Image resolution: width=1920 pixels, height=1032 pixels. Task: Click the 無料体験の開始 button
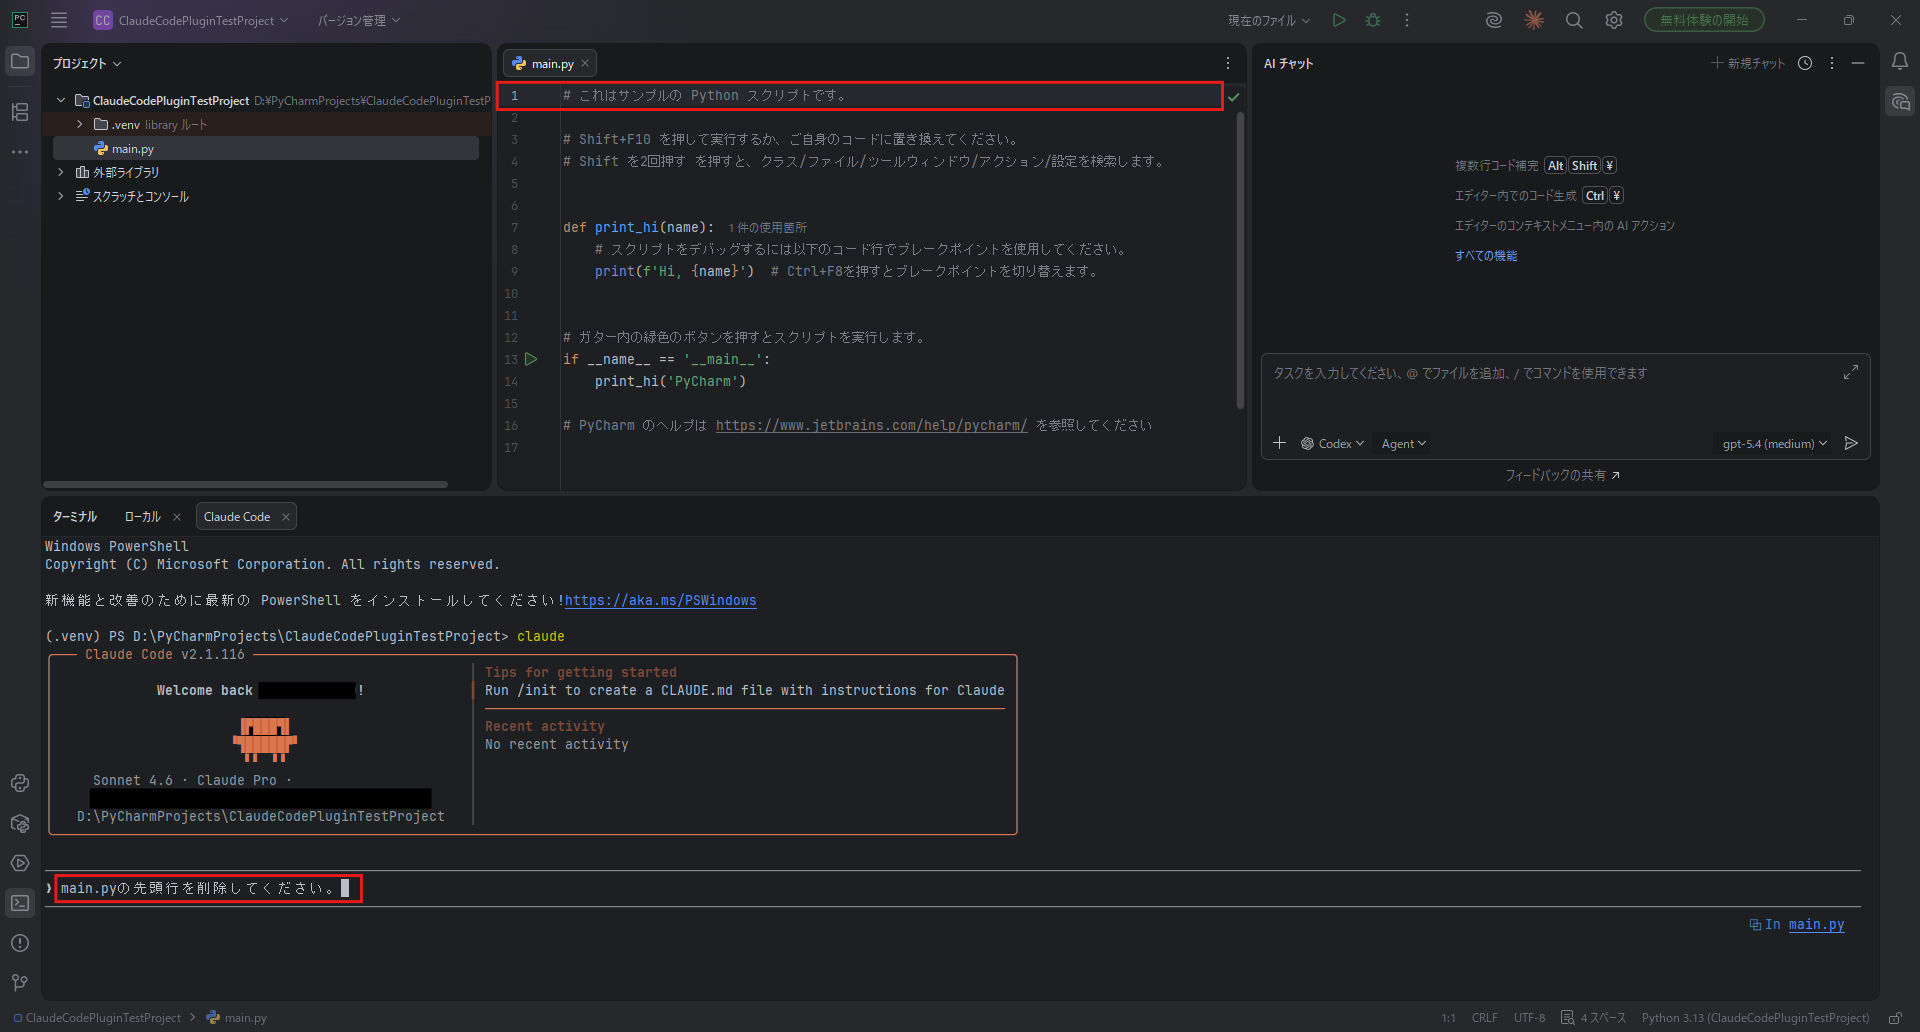coord(1704,20)
